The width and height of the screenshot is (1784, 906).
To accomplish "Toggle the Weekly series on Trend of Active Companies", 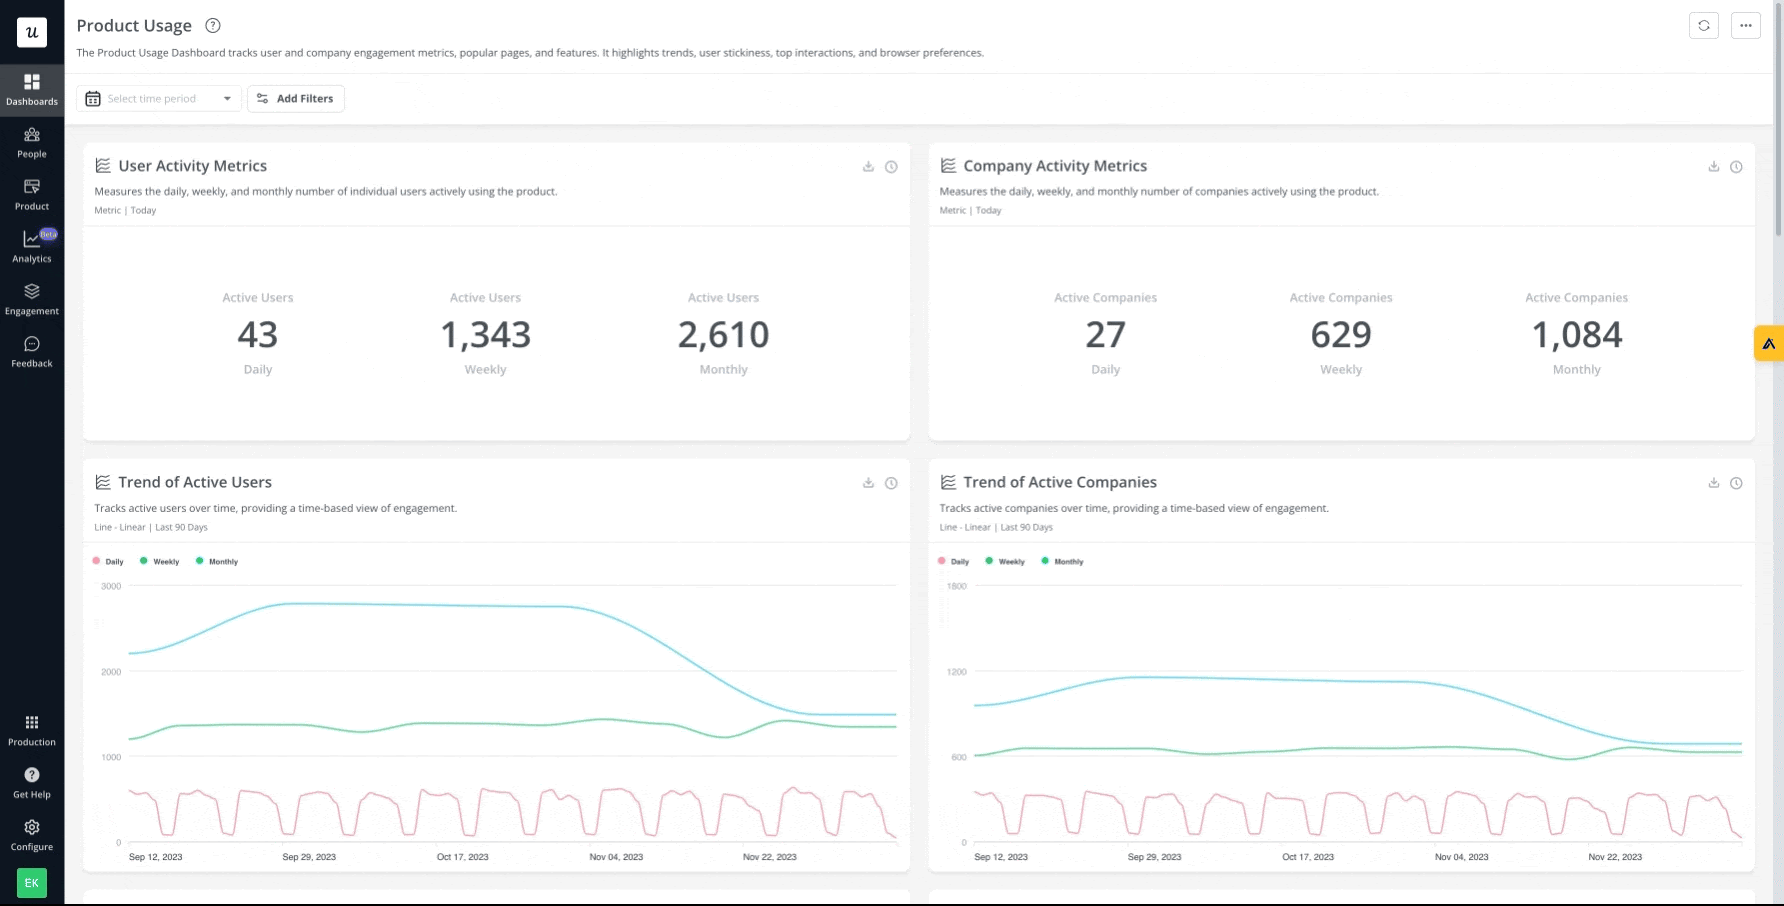I will (x=1005, y=561).
